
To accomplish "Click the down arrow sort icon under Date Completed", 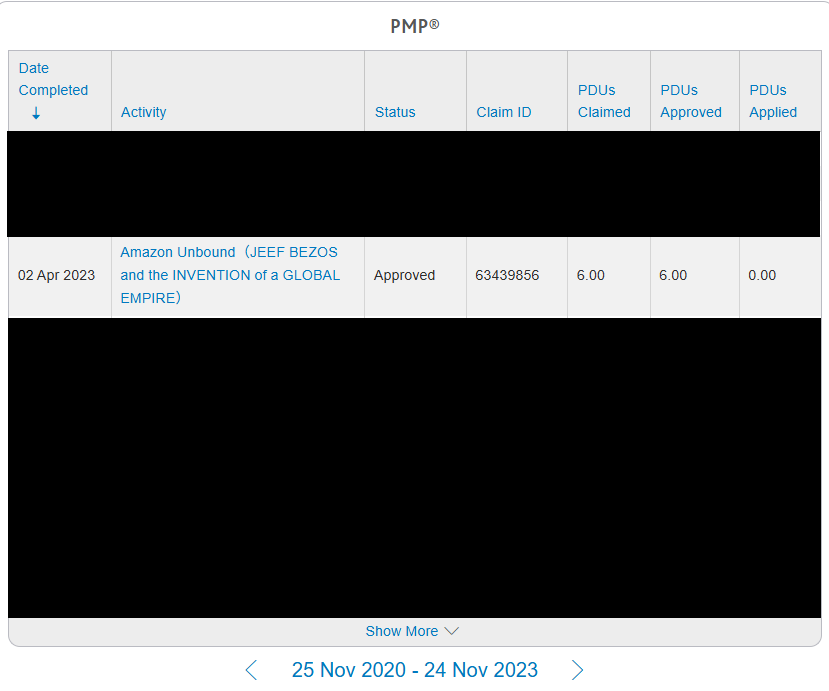I will tap(36, 113).
